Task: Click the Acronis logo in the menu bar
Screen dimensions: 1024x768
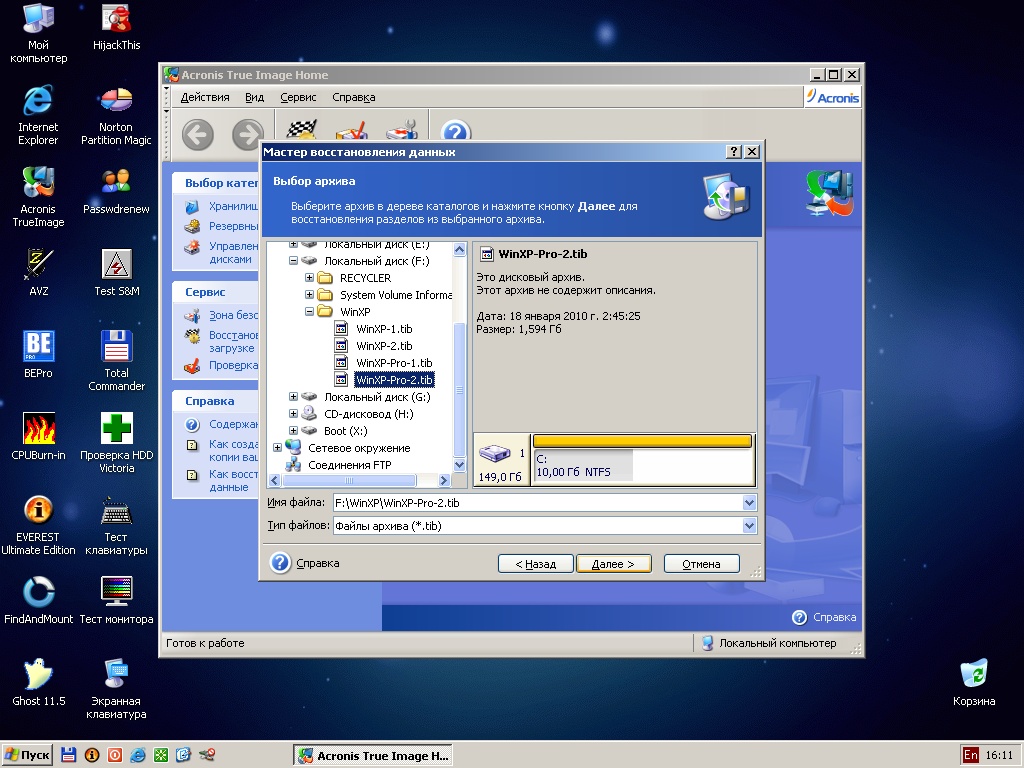Action: tap(833, 97)
